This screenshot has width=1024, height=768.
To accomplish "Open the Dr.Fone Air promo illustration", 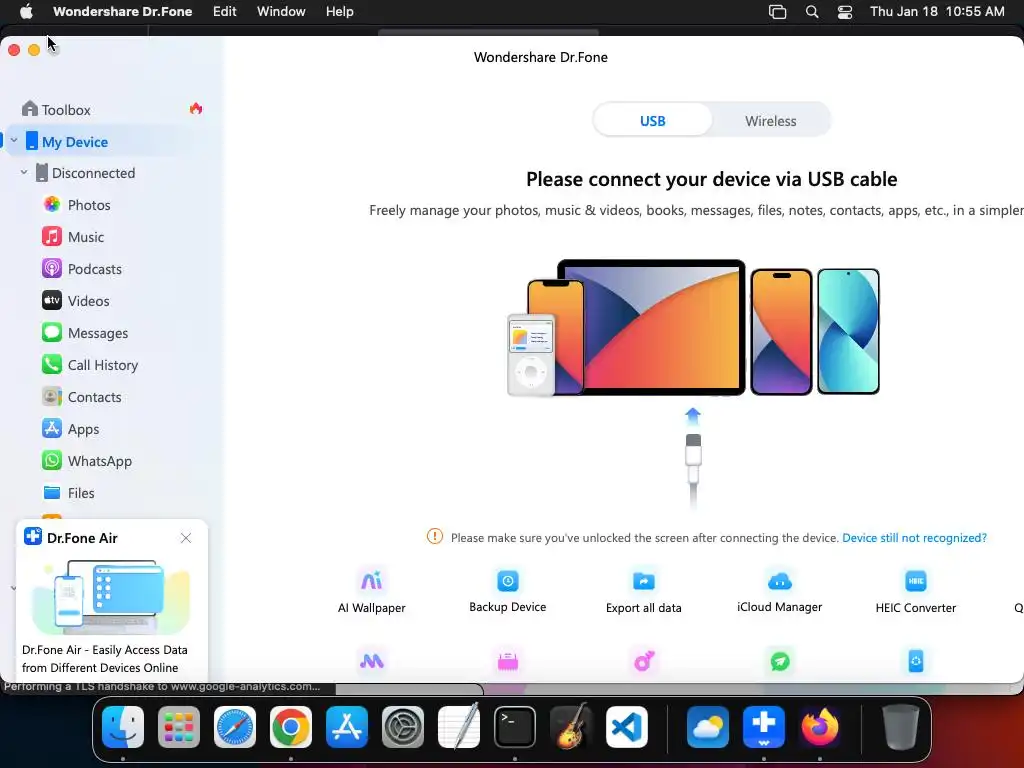I will (111, 596).
